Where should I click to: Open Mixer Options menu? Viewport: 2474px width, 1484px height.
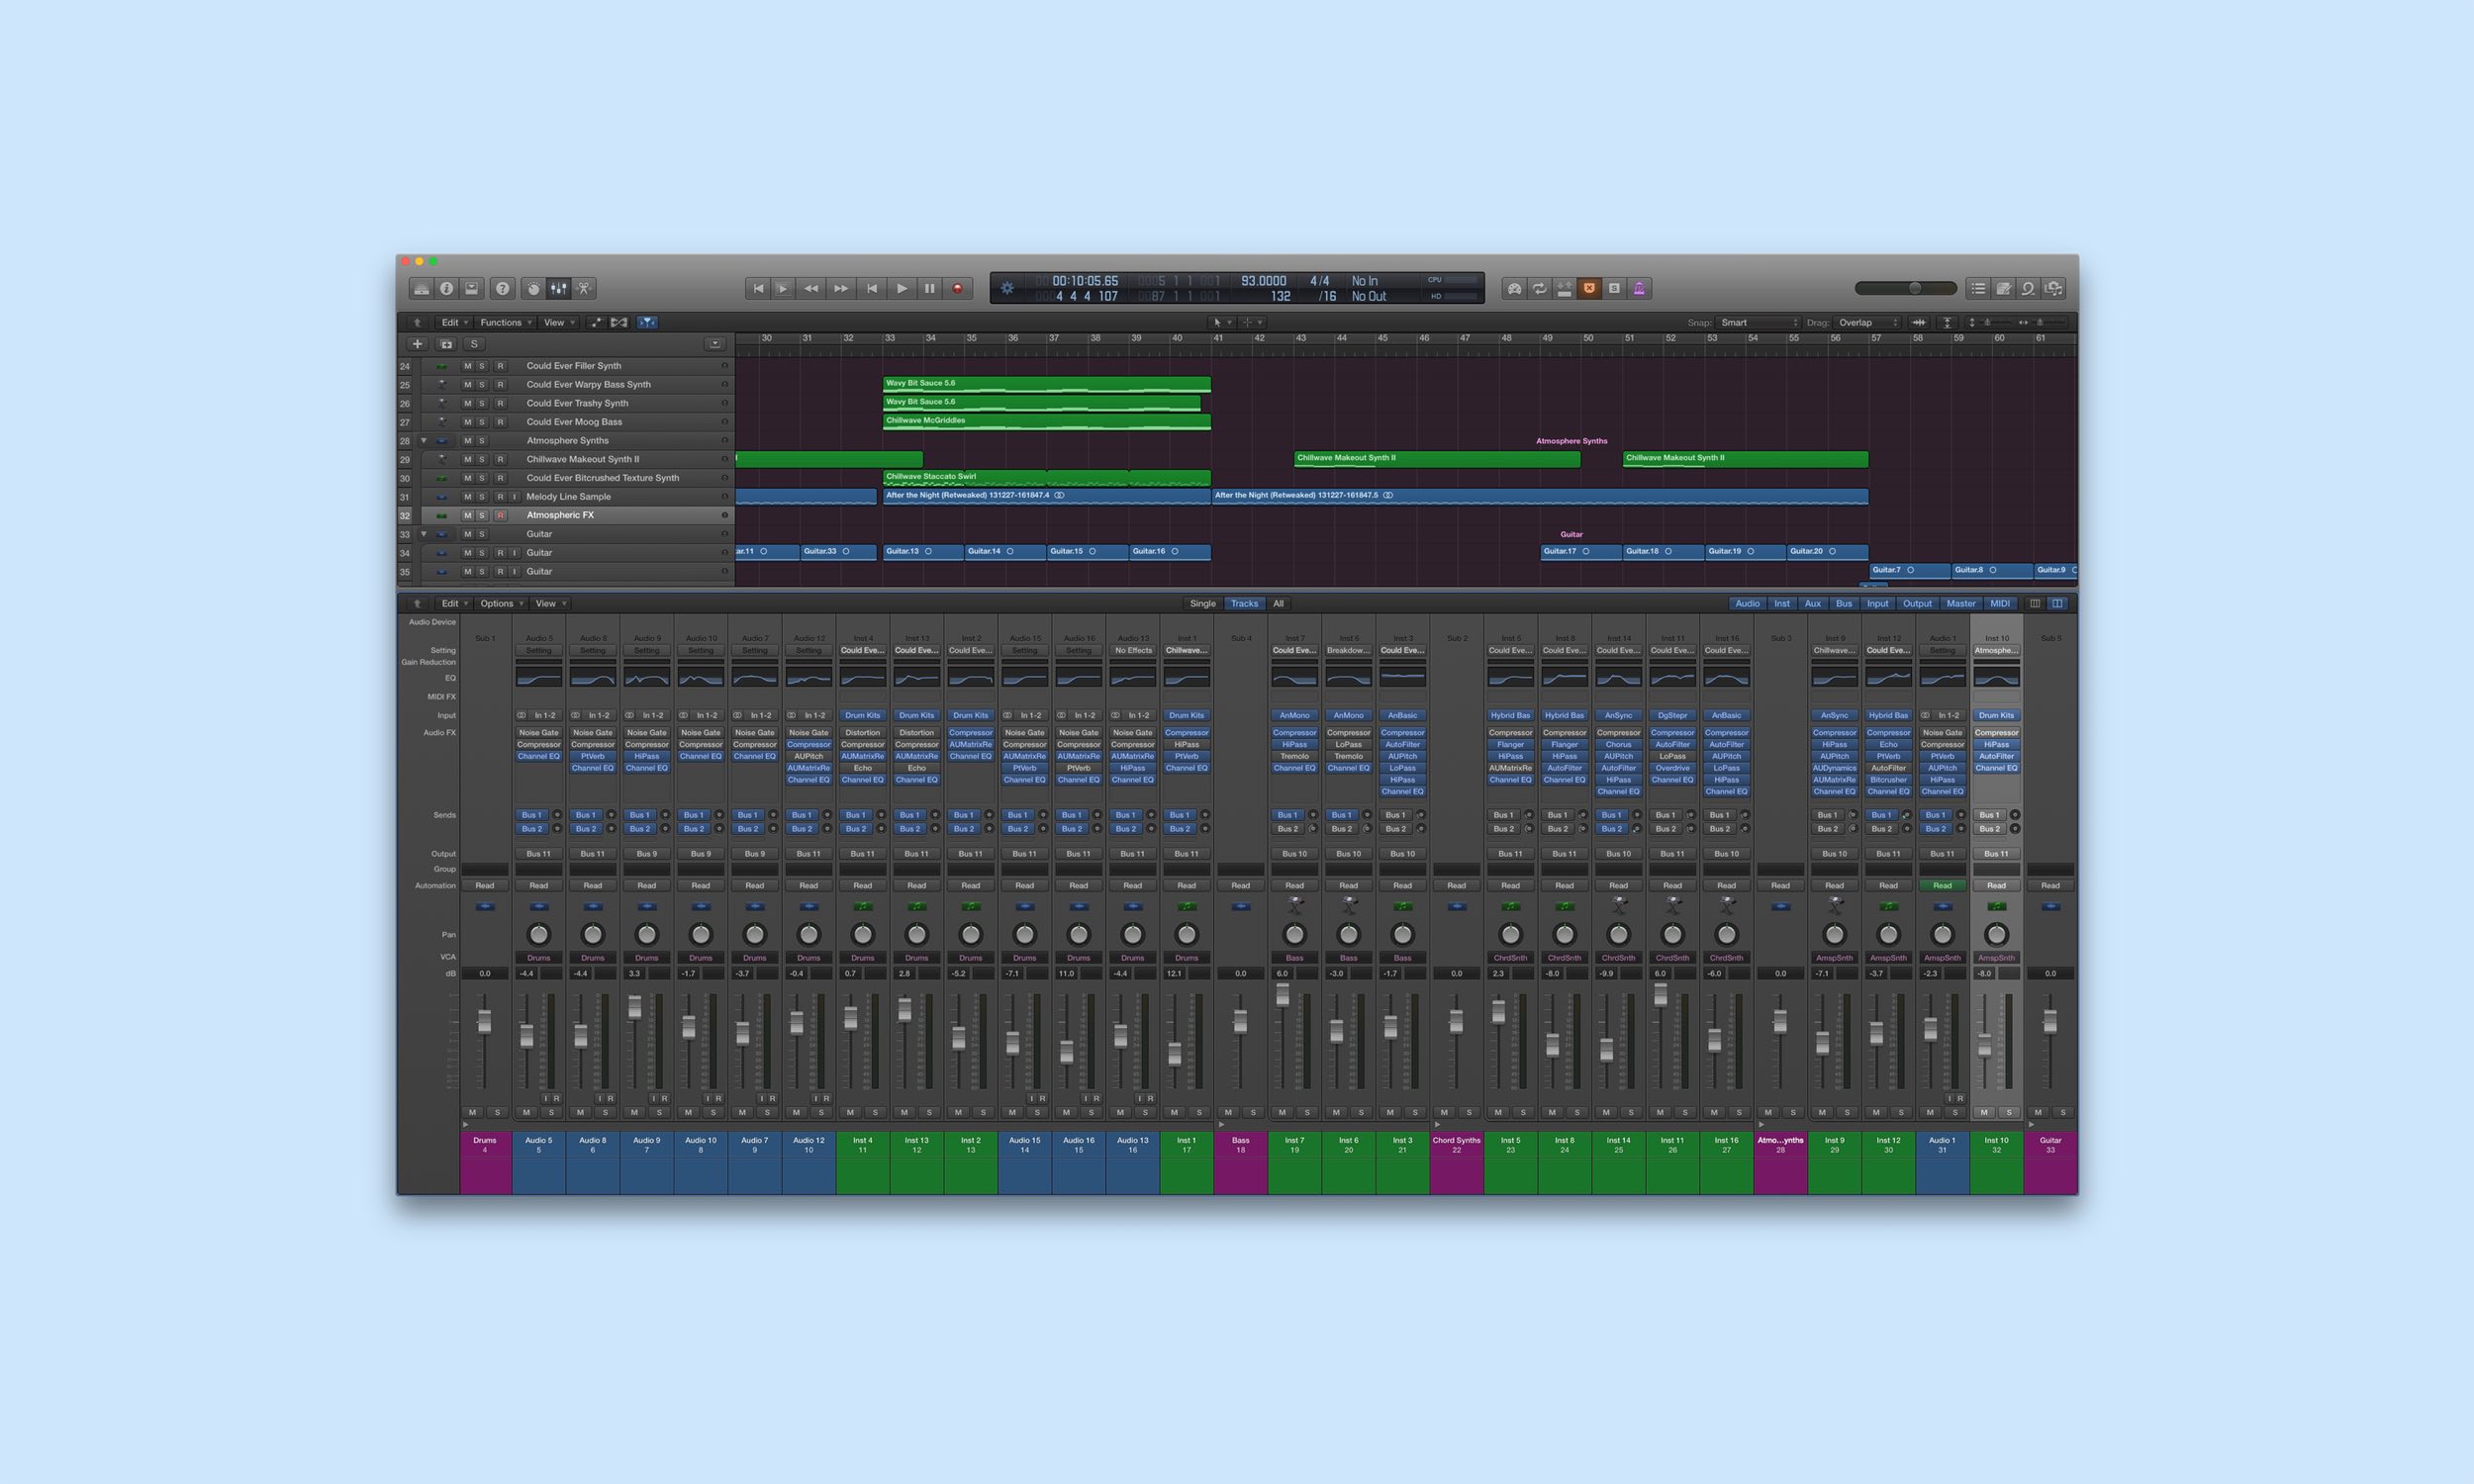pos(501,603)
